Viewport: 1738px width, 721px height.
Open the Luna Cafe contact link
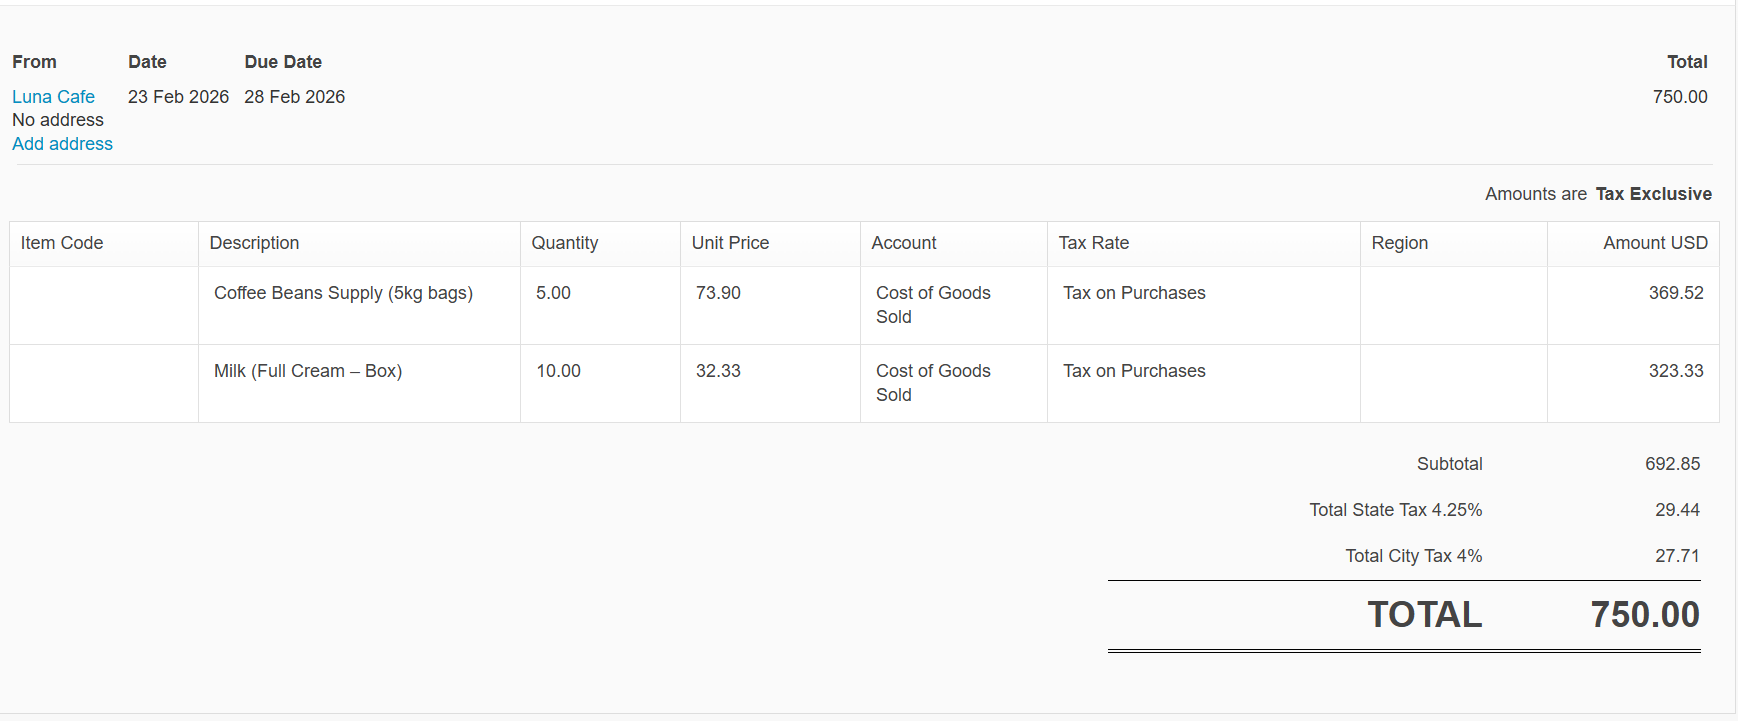tap(53, 97)
